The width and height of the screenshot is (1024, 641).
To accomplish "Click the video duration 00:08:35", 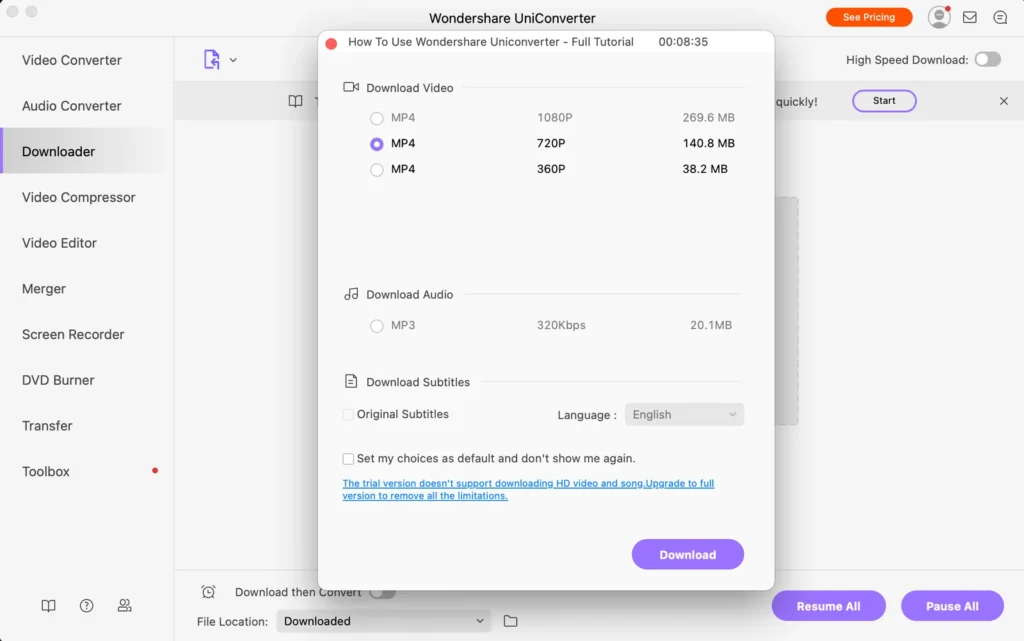I will [683, 42].
